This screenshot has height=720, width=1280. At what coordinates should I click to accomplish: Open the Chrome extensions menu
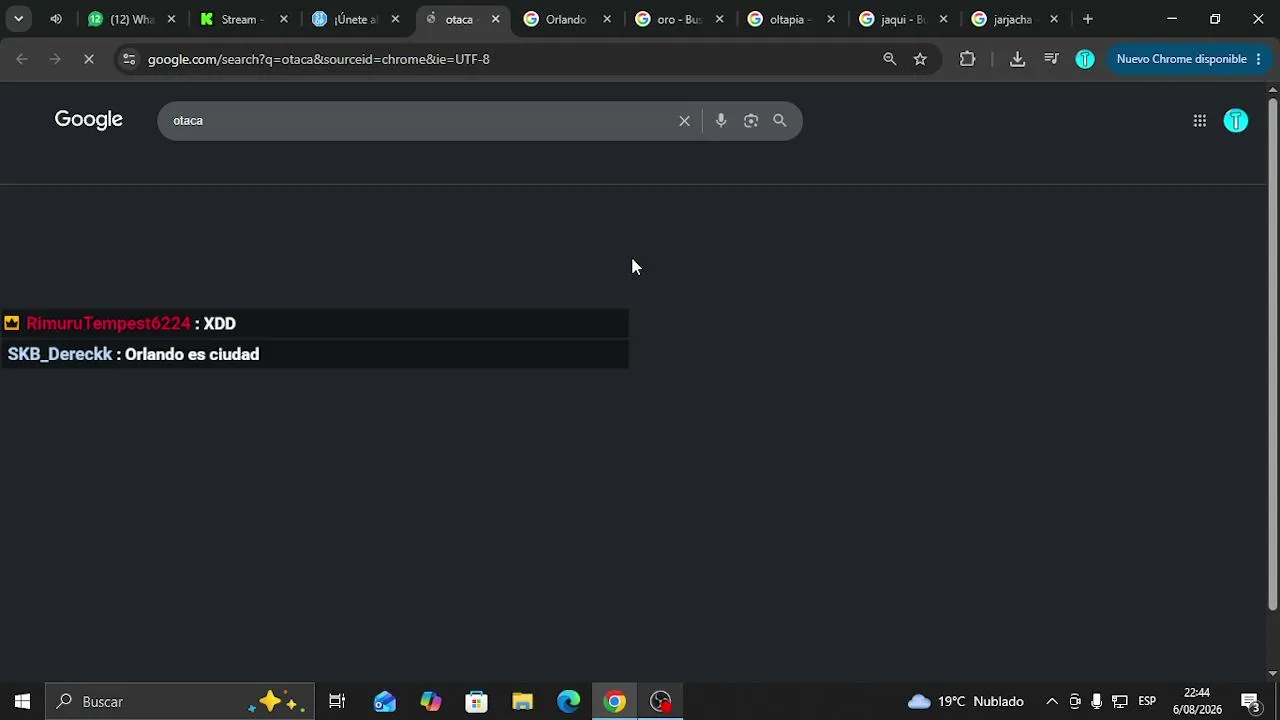point(967,59)
